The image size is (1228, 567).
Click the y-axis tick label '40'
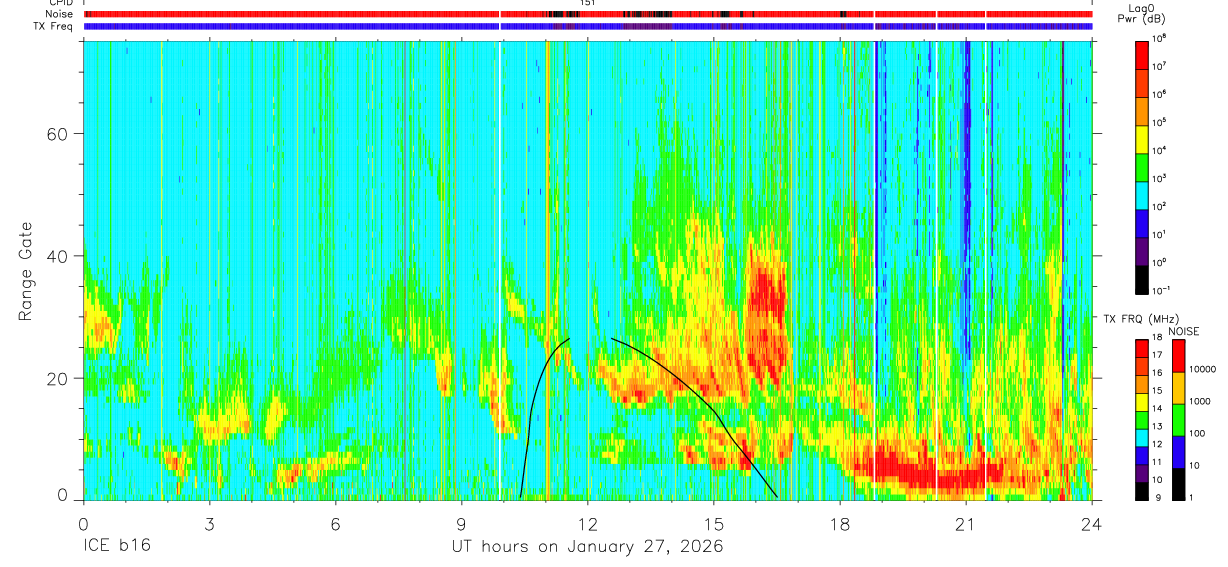(58, 255)
